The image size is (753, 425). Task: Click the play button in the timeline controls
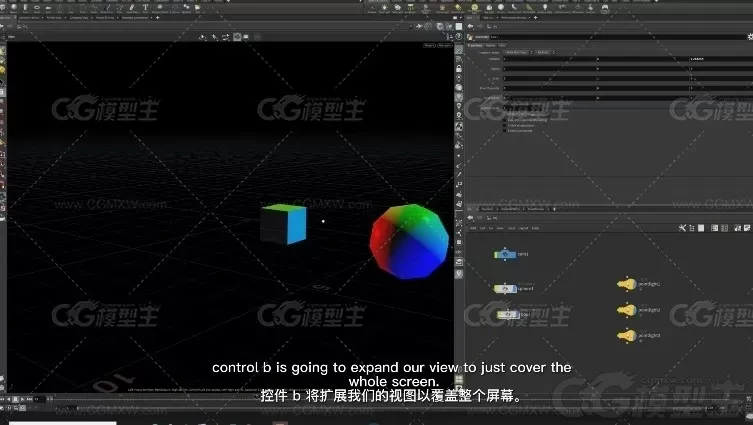click(23, 399)
